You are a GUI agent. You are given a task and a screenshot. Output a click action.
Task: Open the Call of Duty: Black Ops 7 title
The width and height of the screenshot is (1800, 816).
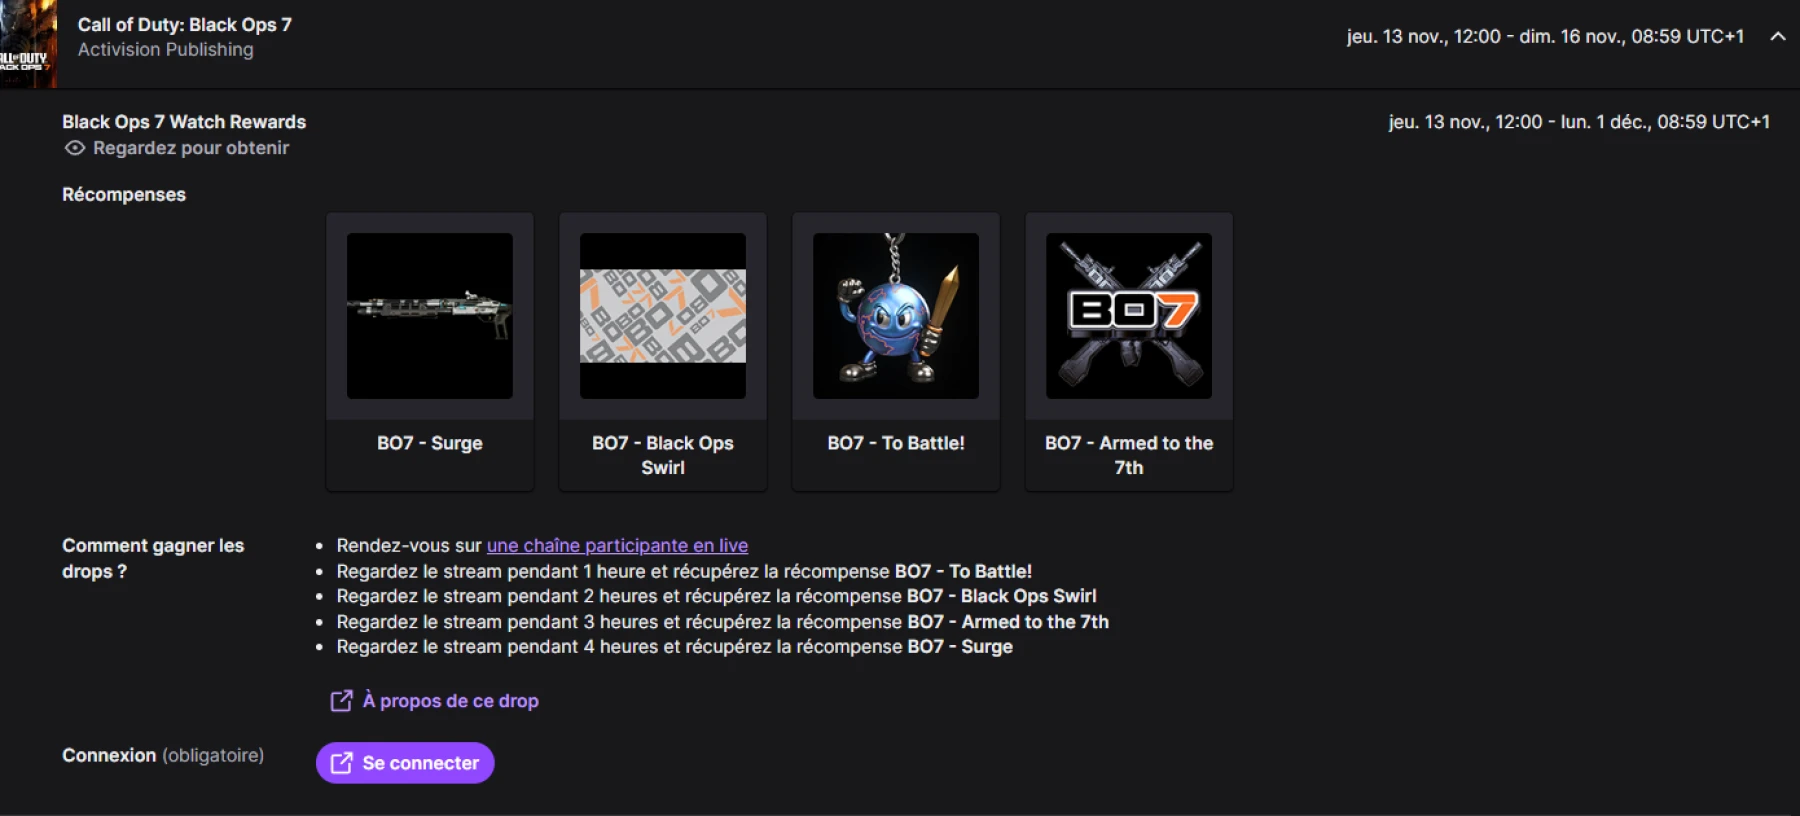click(185, 25)
